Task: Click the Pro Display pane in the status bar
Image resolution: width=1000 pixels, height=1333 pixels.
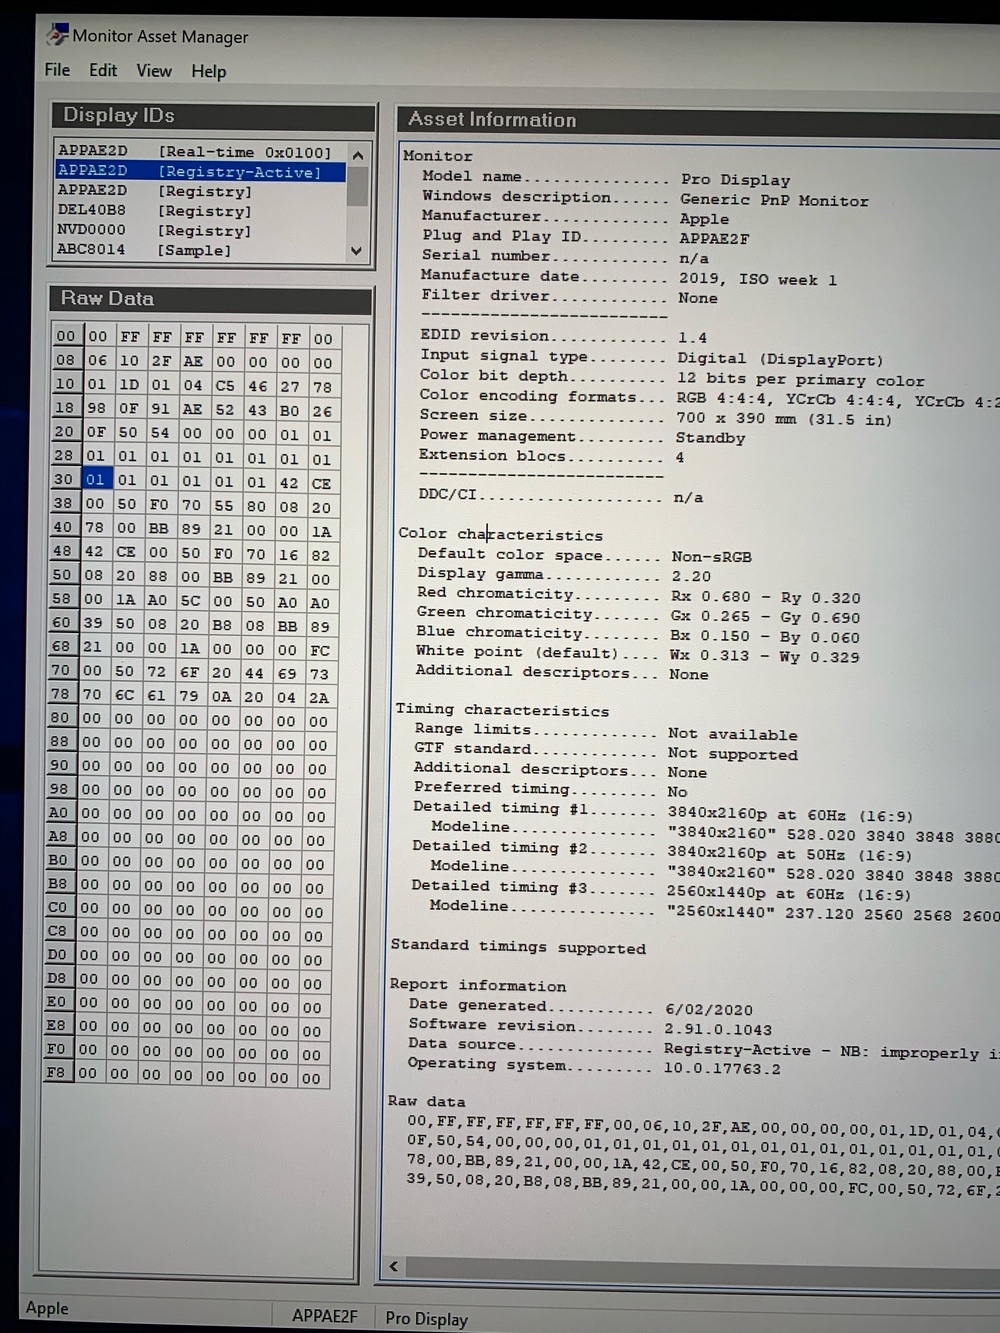Action: point(425,1319)
